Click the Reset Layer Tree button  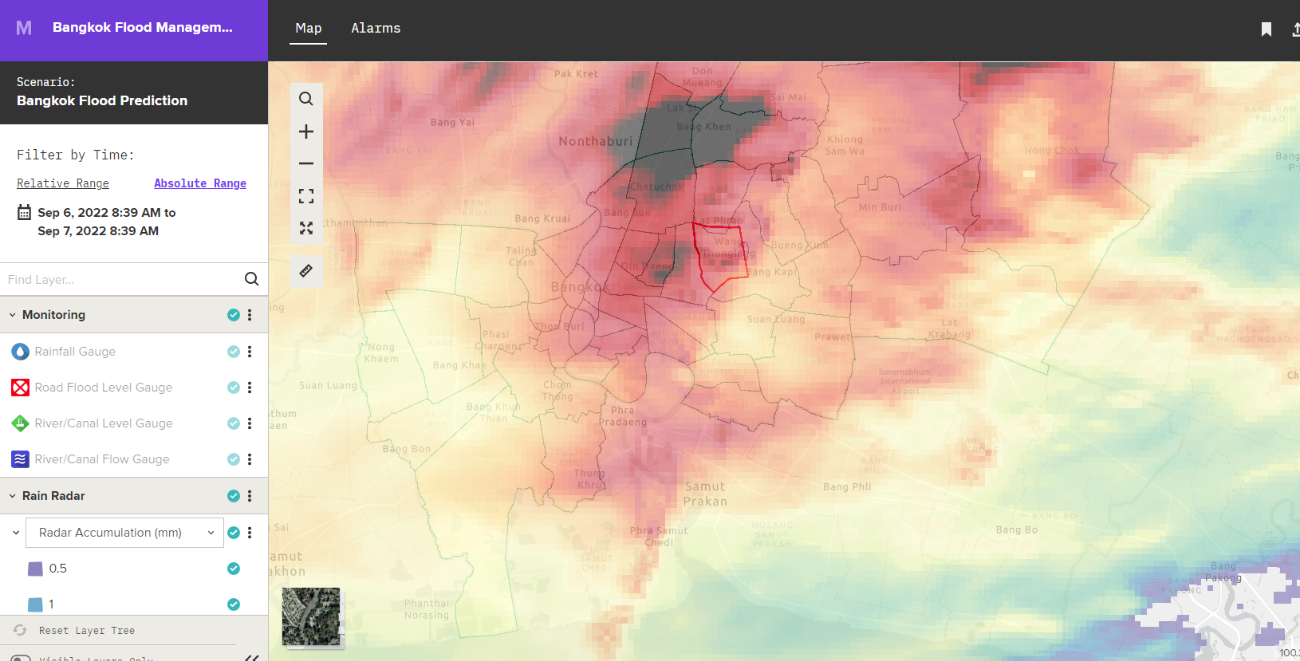(x=76, y=630)
